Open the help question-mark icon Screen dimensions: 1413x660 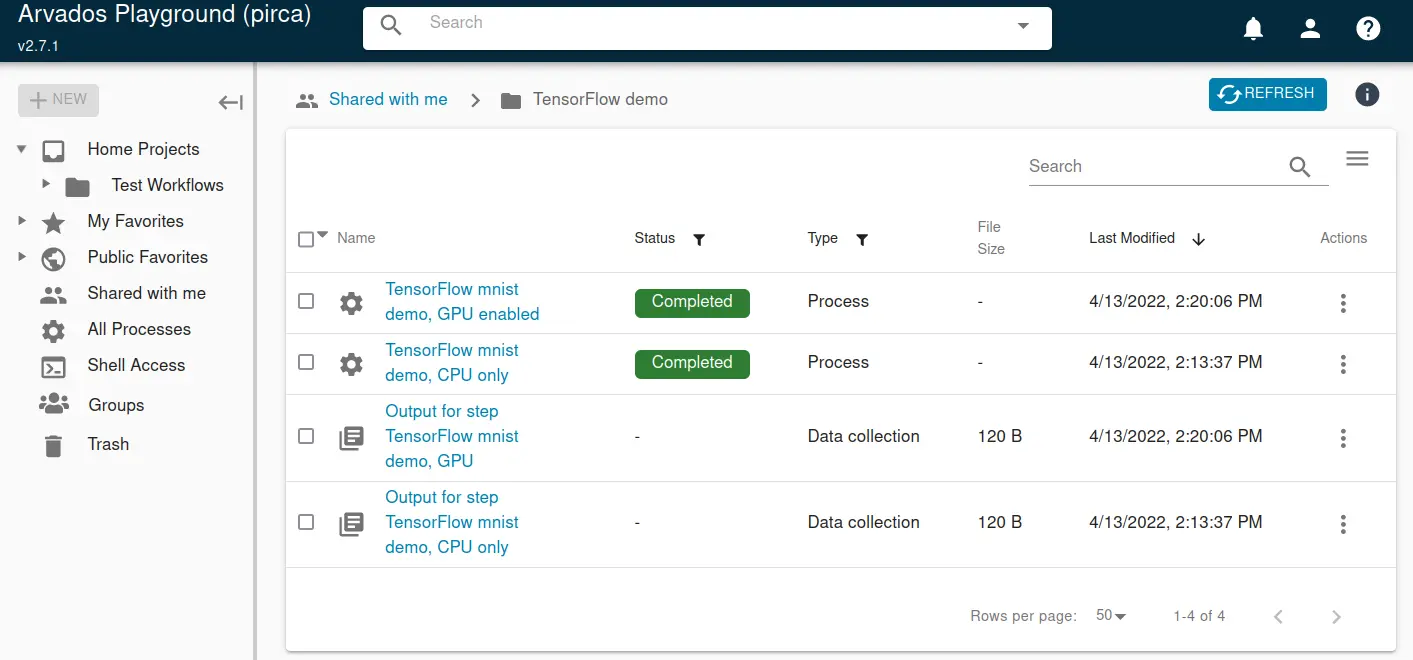pos(1368,28)
